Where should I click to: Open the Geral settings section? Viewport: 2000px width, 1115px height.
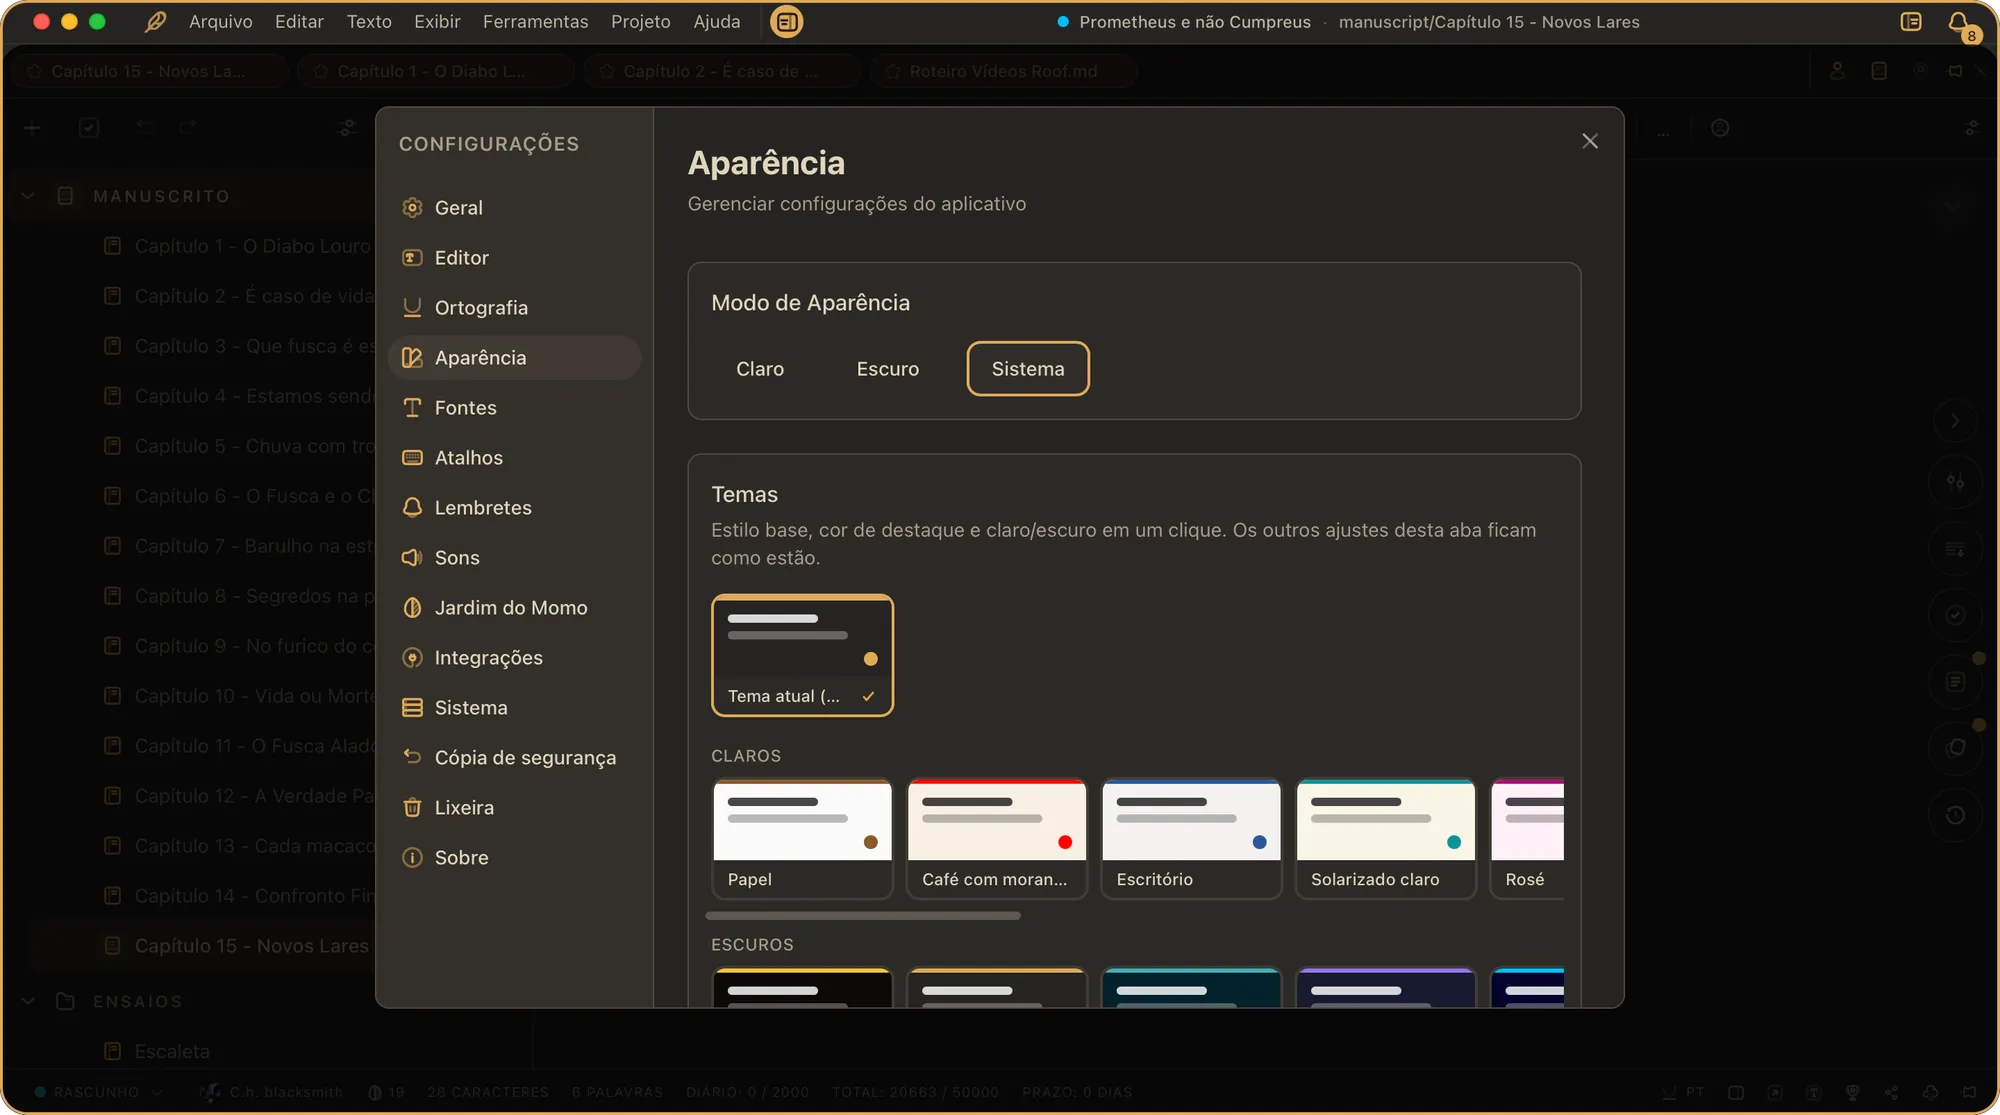[514, 208]
